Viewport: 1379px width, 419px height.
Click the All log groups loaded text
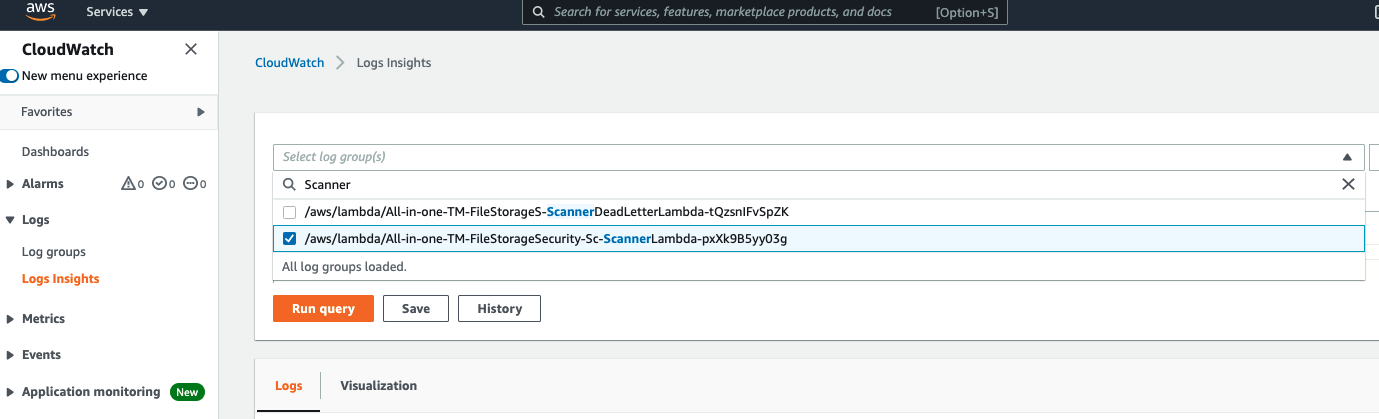click(x=344, y=267)
